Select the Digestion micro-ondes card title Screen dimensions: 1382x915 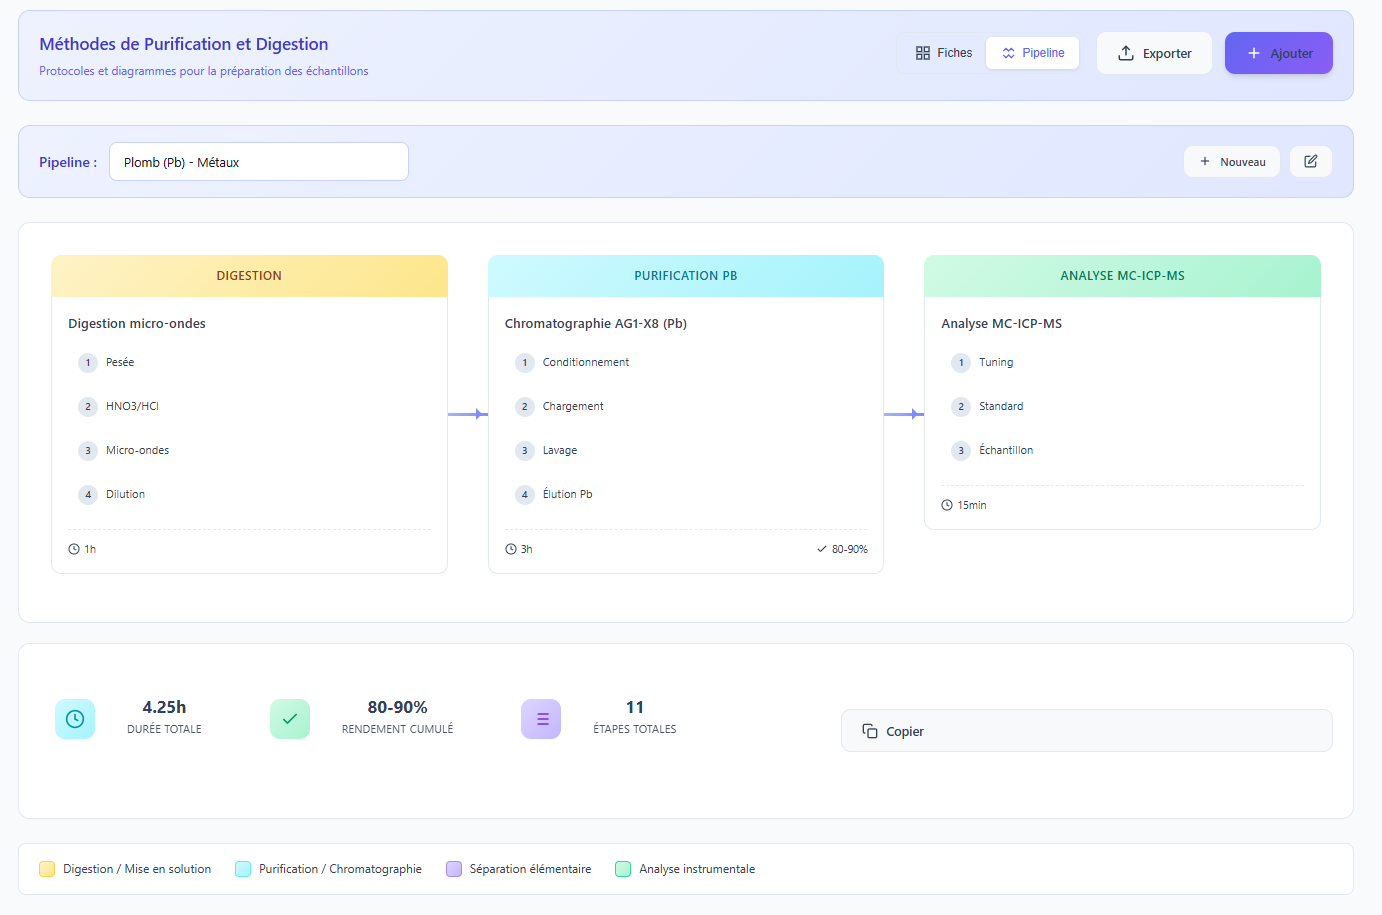tap(137, 324)
